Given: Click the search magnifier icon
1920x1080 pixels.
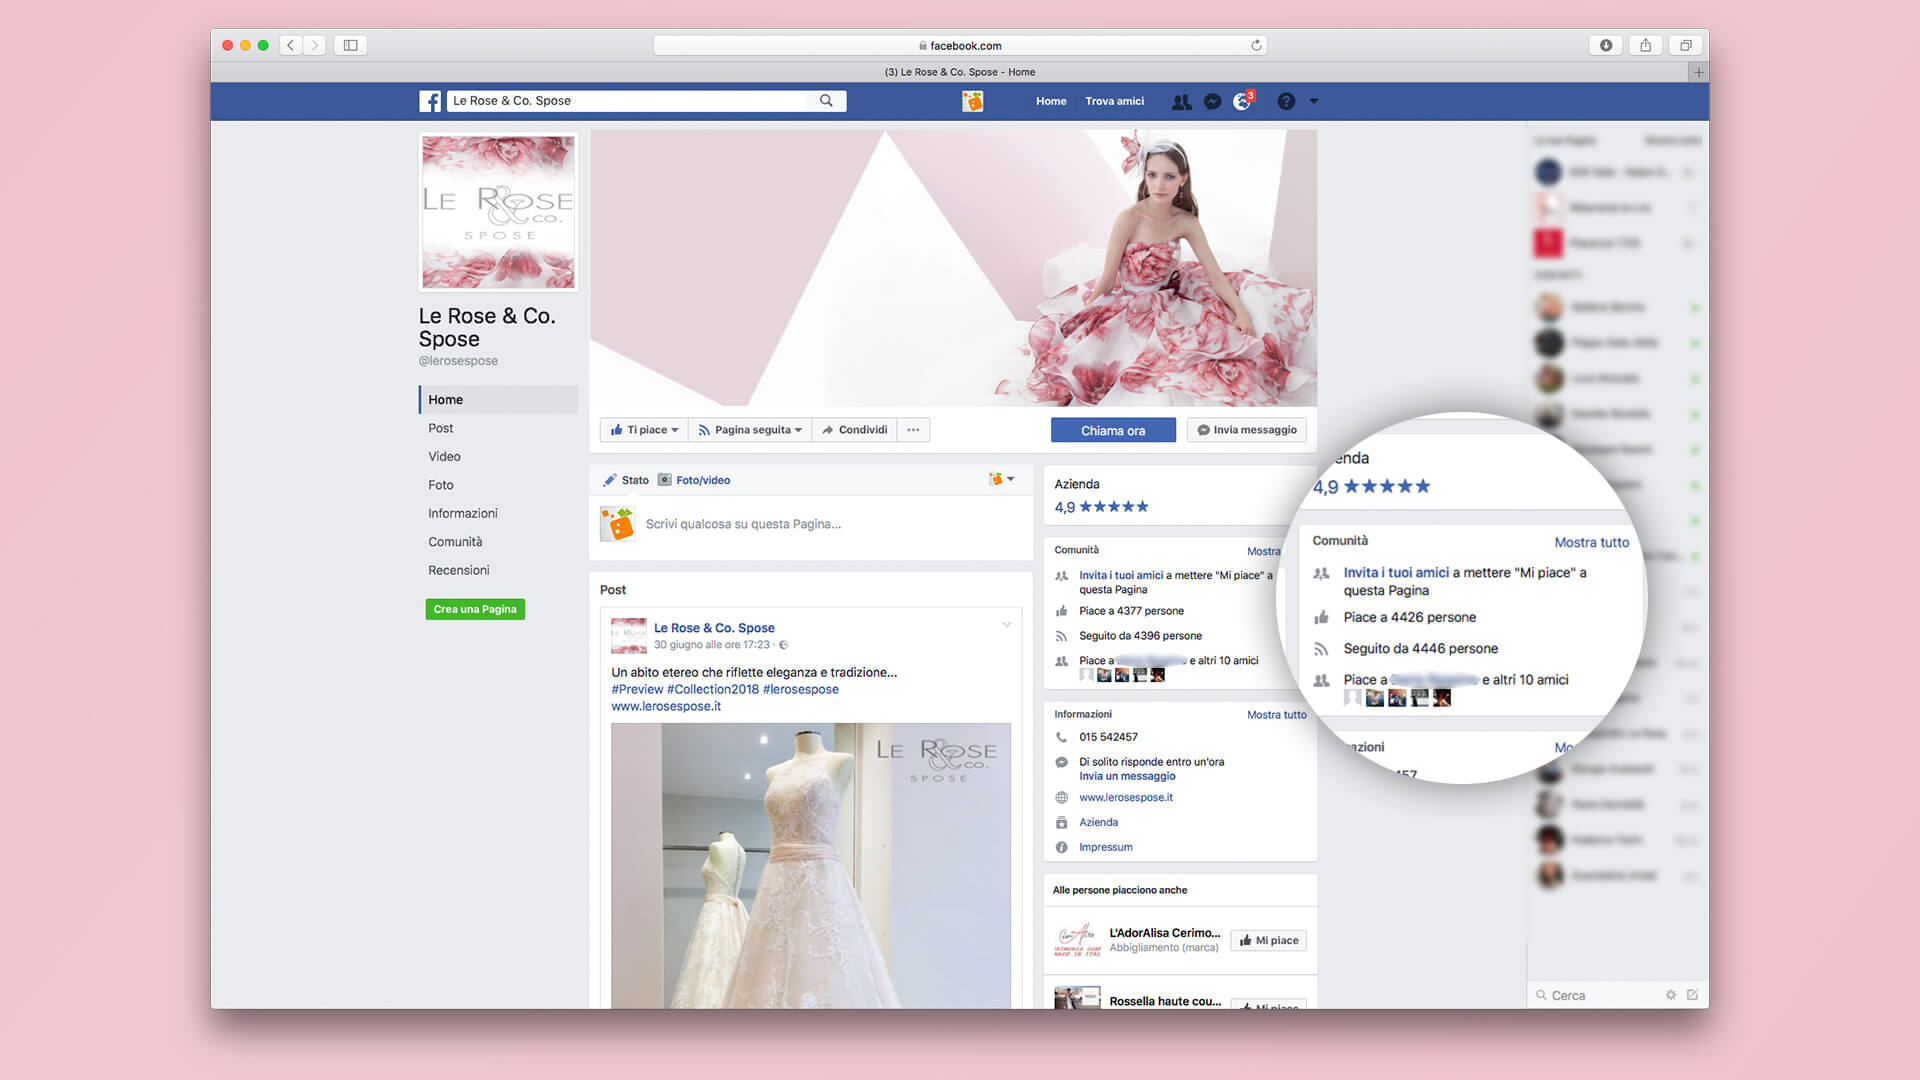Looking at the screenshot, I should point(826,101).
